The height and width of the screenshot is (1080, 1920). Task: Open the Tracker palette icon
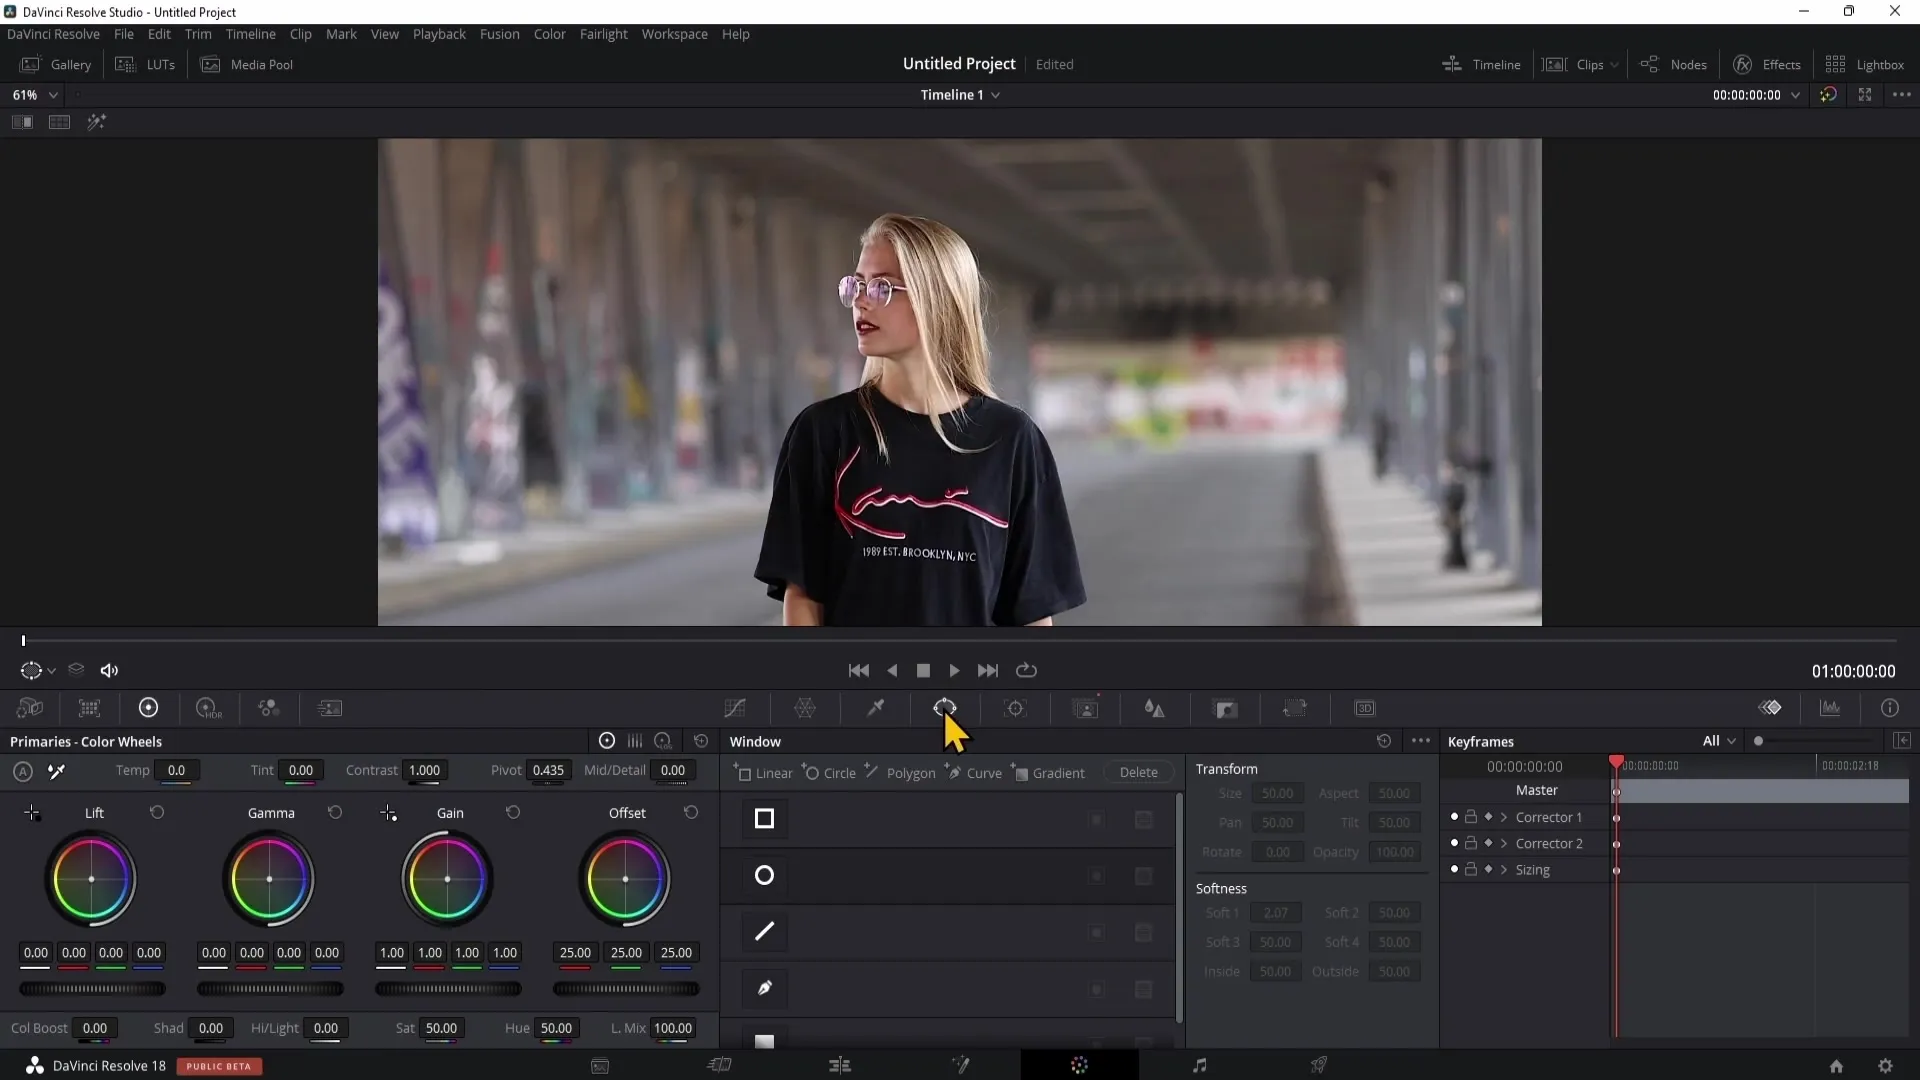1015,708
